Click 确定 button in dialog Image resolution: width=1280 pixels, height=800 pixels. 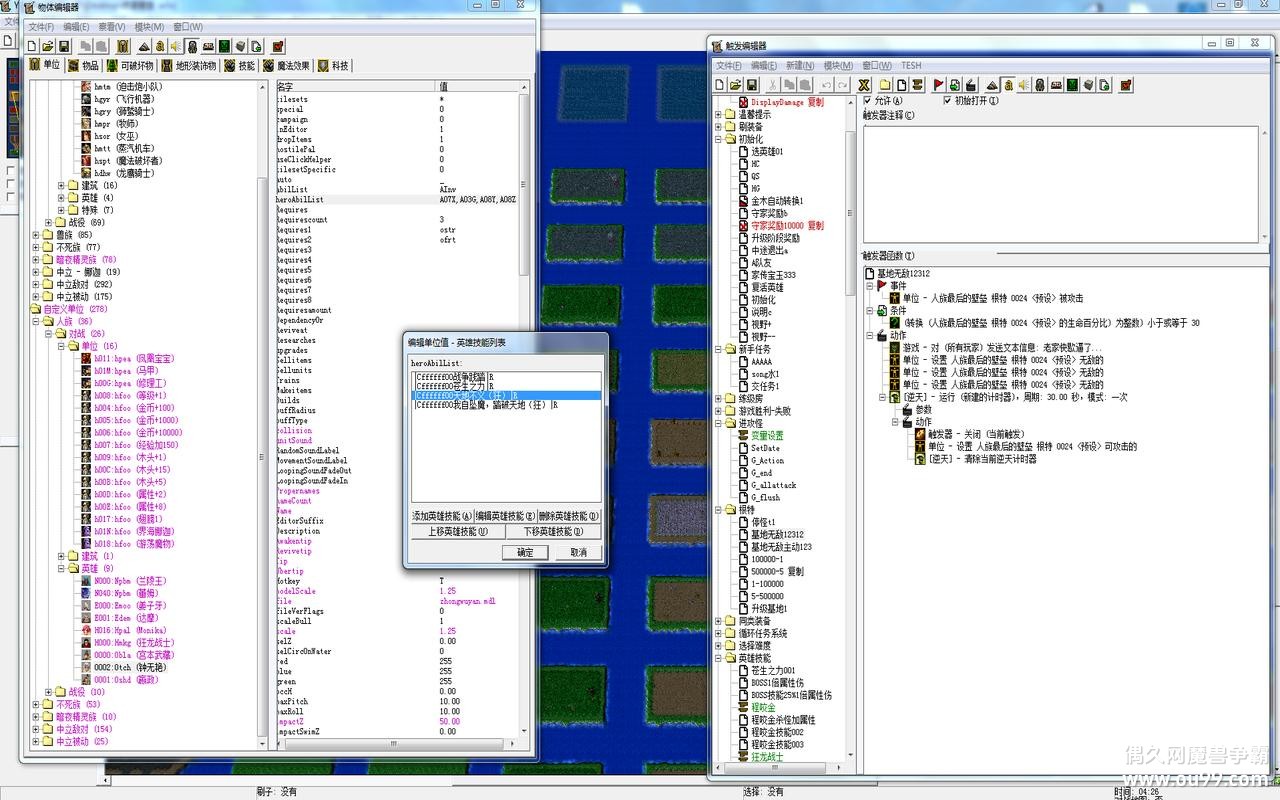coord(525,552)
